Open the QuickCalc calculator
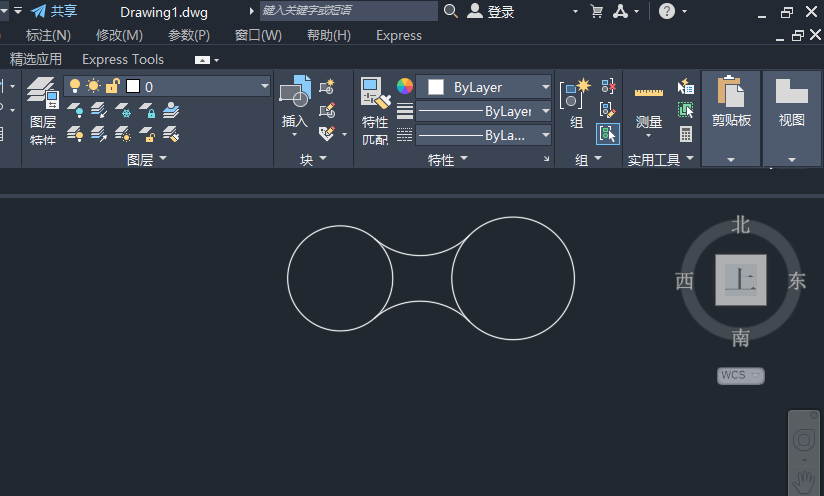This screenshot has height=496, width=824. pyautogui.click(x=686, y=135)
